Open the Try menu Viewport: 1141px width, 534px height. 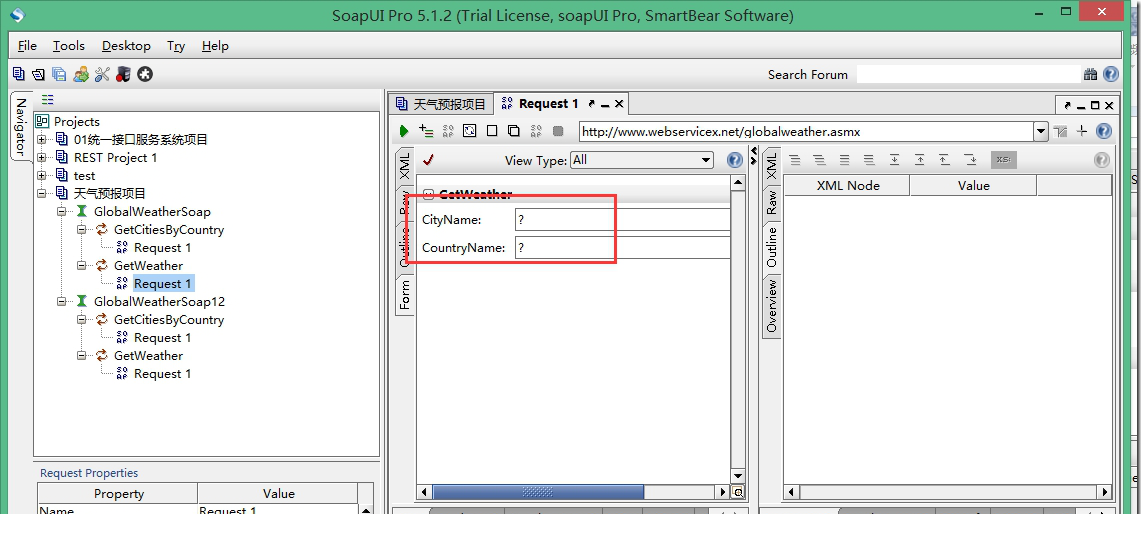click(175, 46)
